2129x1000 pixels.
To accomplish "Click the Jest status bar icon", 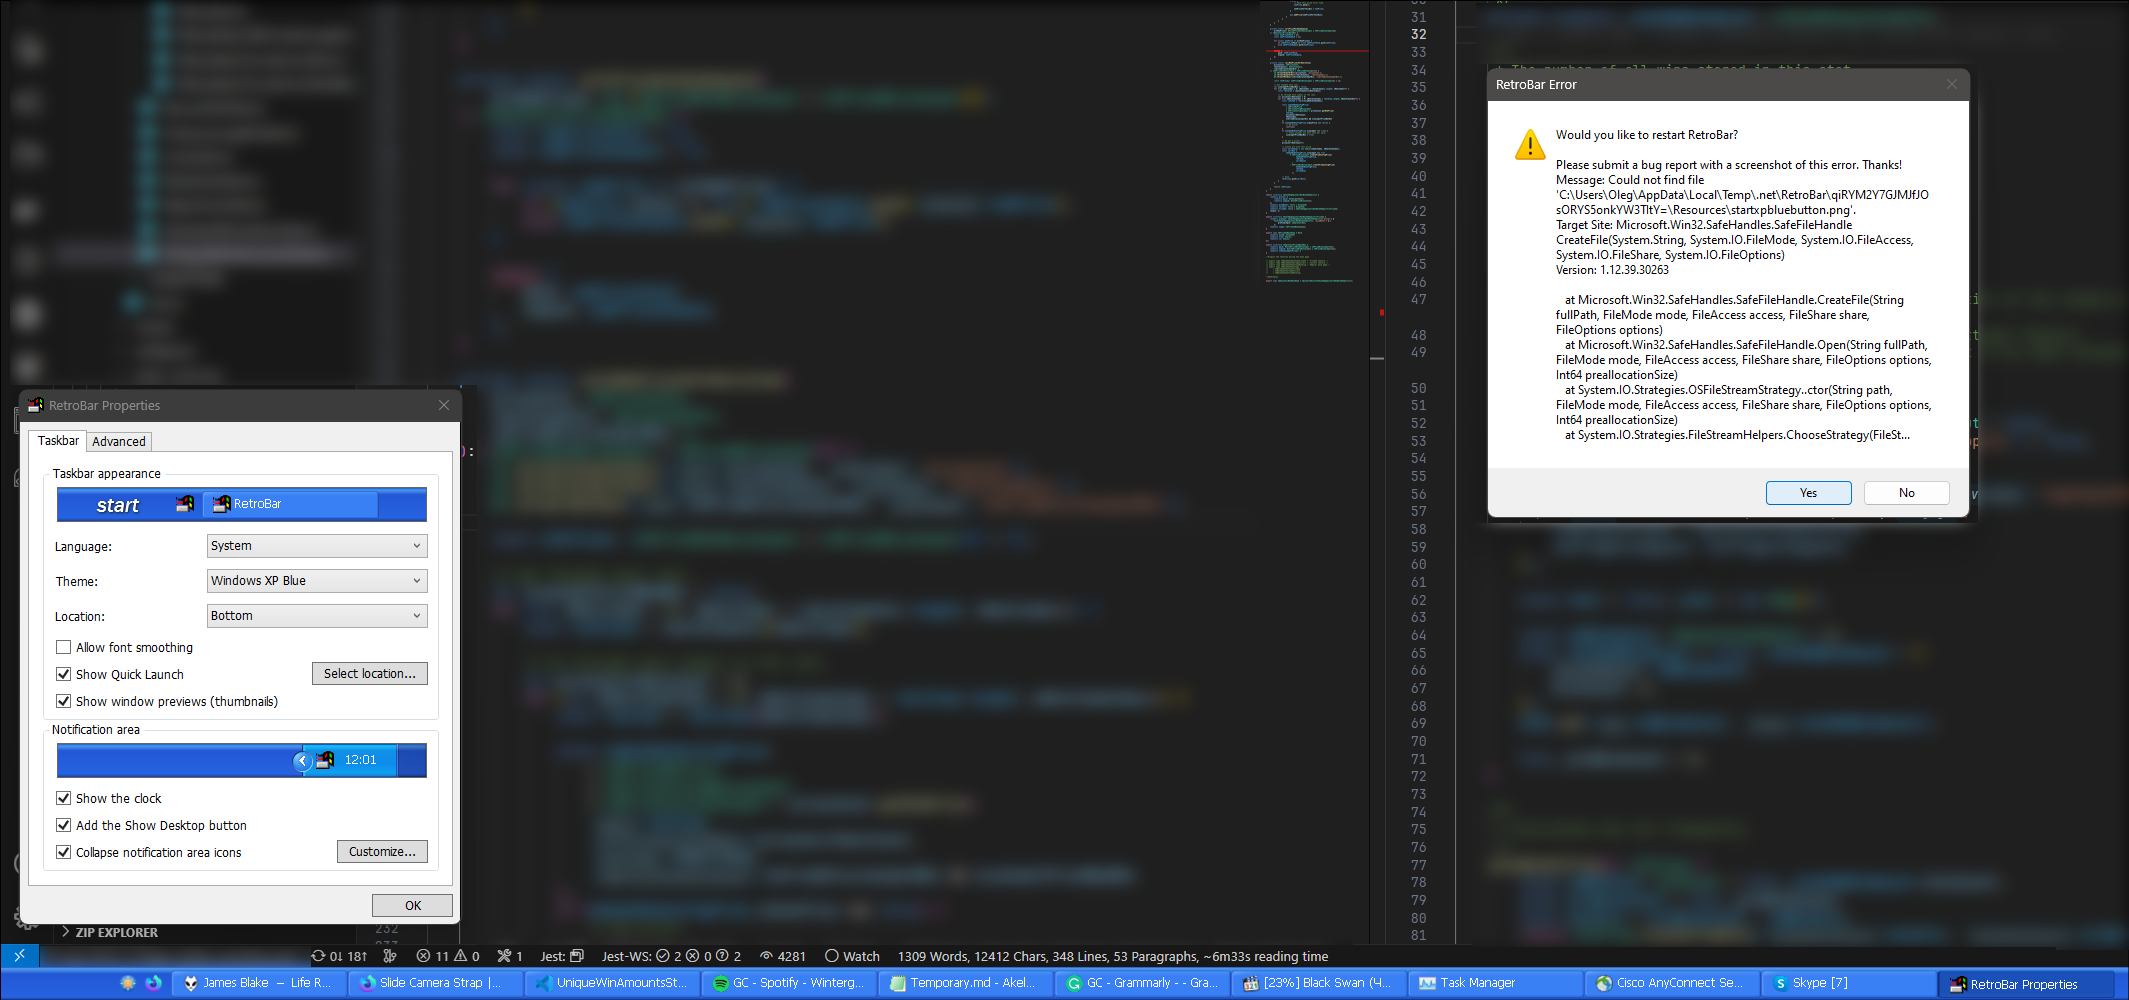I will click(558, 956).
